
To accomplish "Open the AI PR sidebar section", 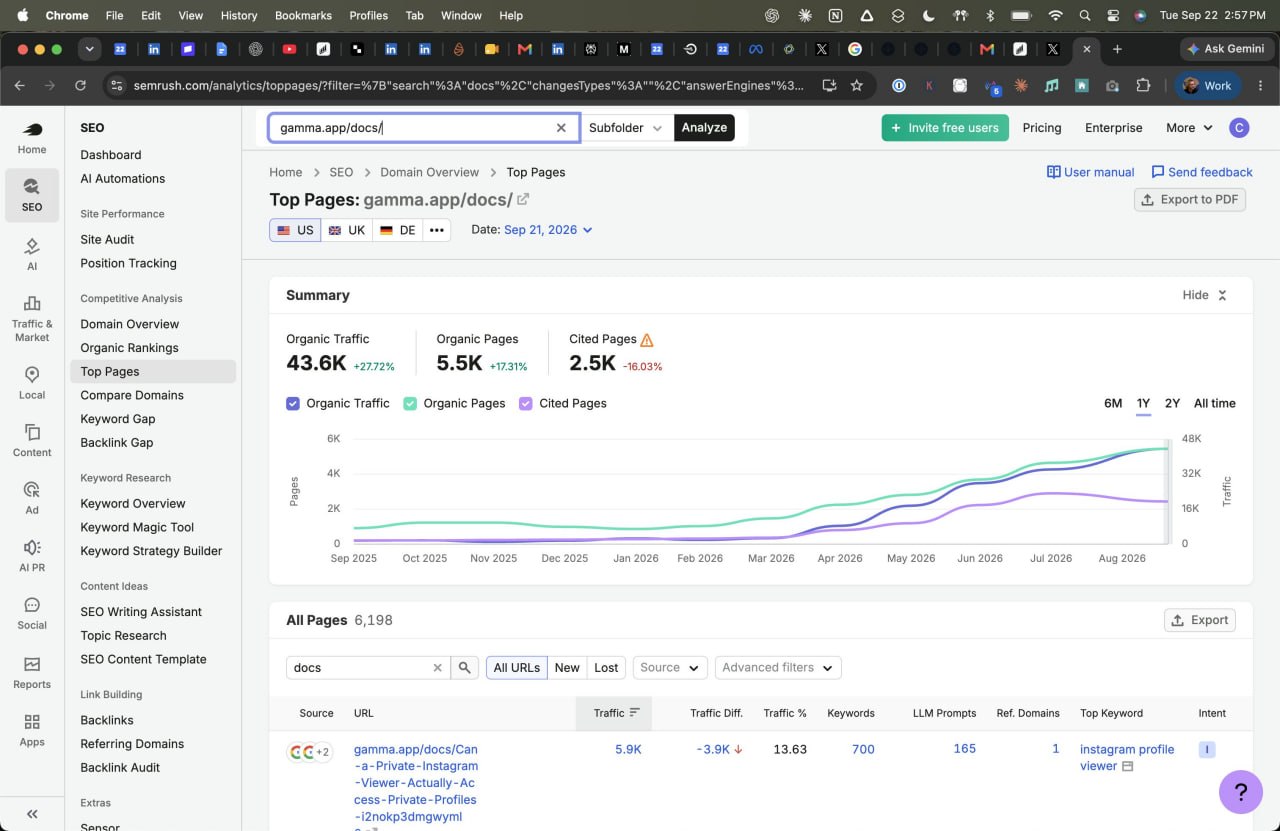I will click(32, 555).
